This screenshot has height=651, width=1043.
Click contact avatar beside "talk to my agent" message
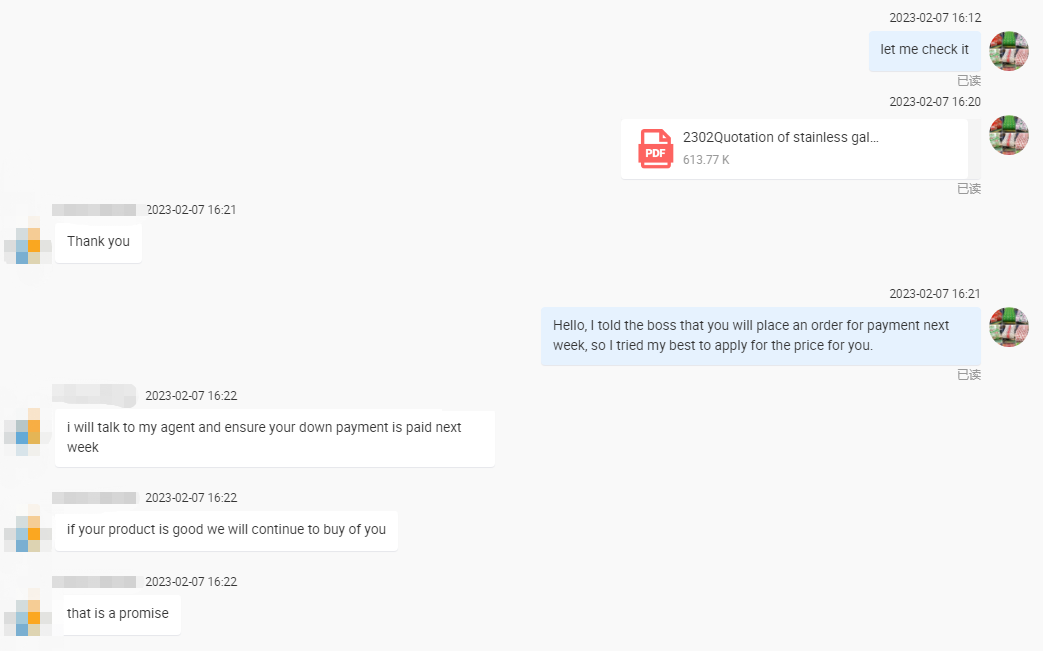(27, 431)
